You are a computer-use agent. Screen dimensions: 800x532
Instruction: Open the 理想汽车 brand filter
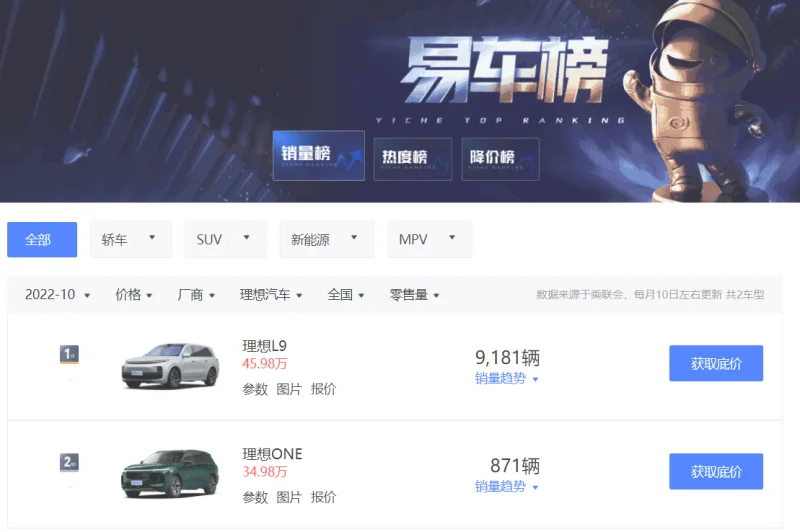tap(271, 295)
